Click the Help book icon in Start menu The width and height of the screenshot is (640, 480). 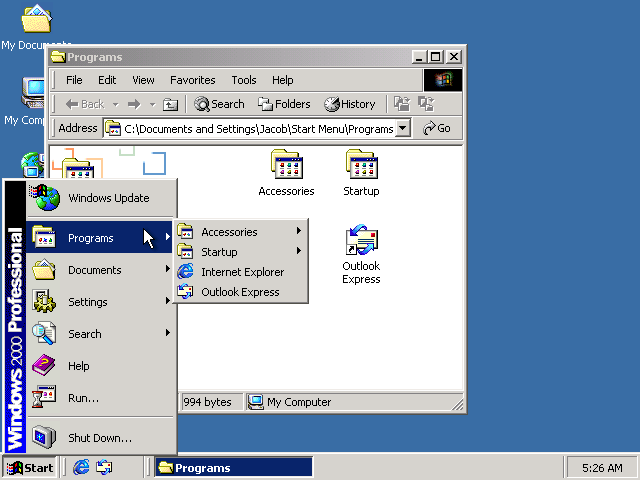coord(44,365)
